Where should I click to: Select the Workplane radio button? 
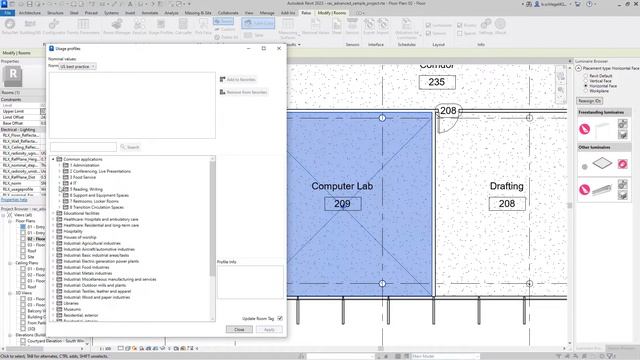(x=586, y=91)
